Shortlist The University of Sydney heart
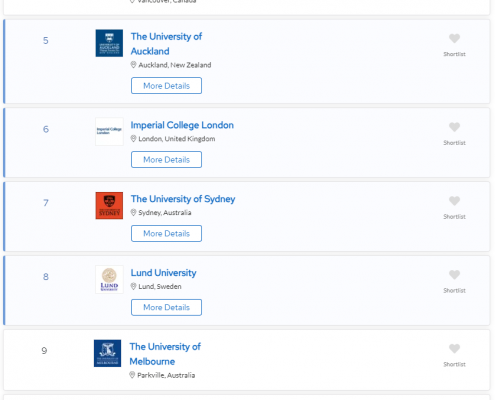The image size is (495, 400). pos(454,201)
